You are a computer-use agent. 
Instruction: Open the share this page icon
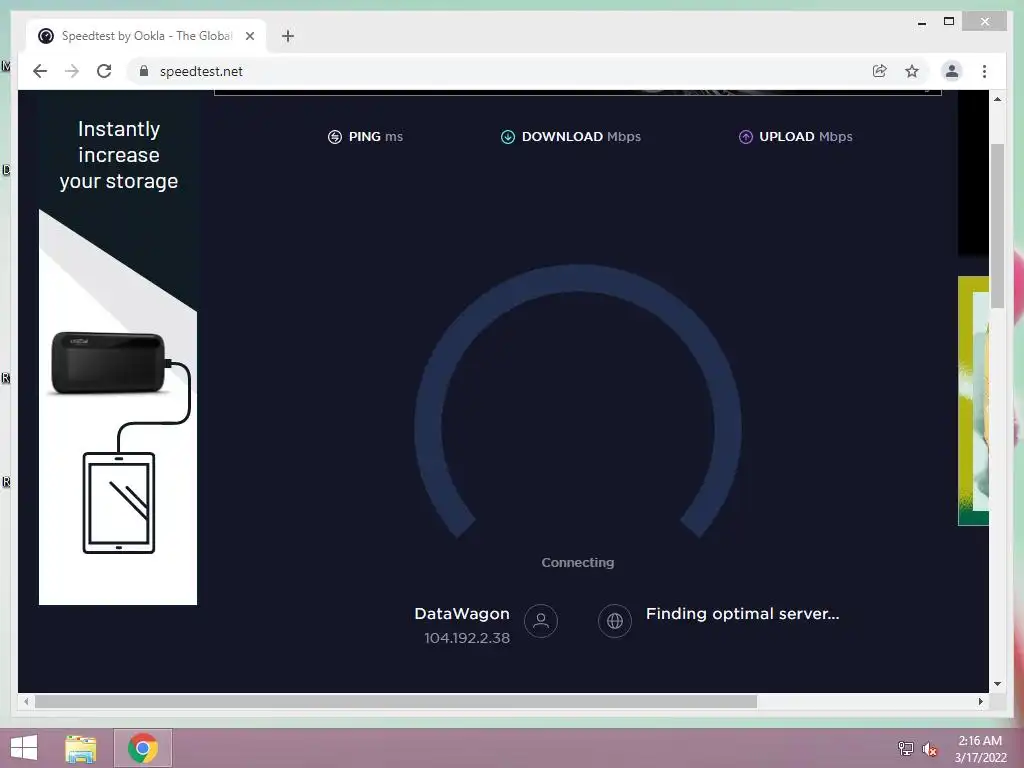pos(880,71)
